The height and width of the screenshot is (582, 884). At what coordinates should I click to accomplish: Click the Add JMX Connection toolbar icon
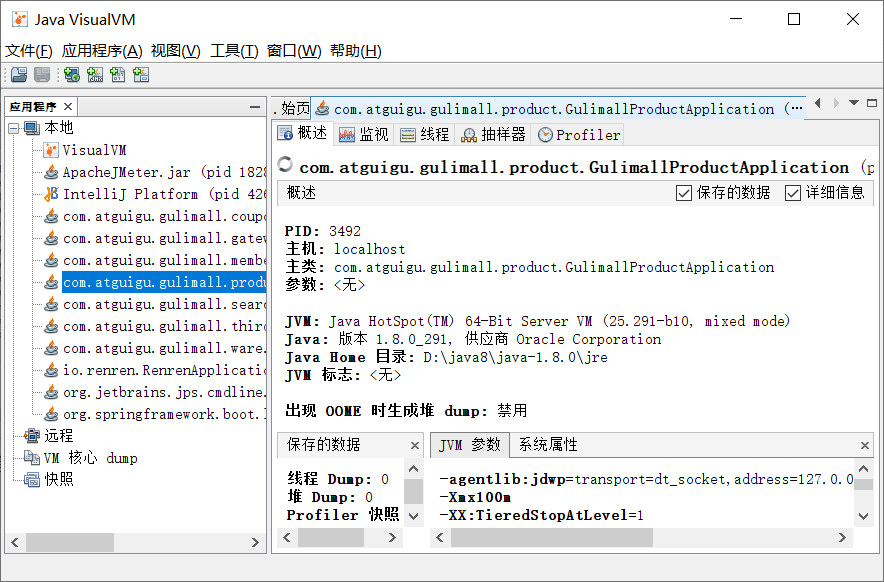pyautogui.click(x=95, y=74)
